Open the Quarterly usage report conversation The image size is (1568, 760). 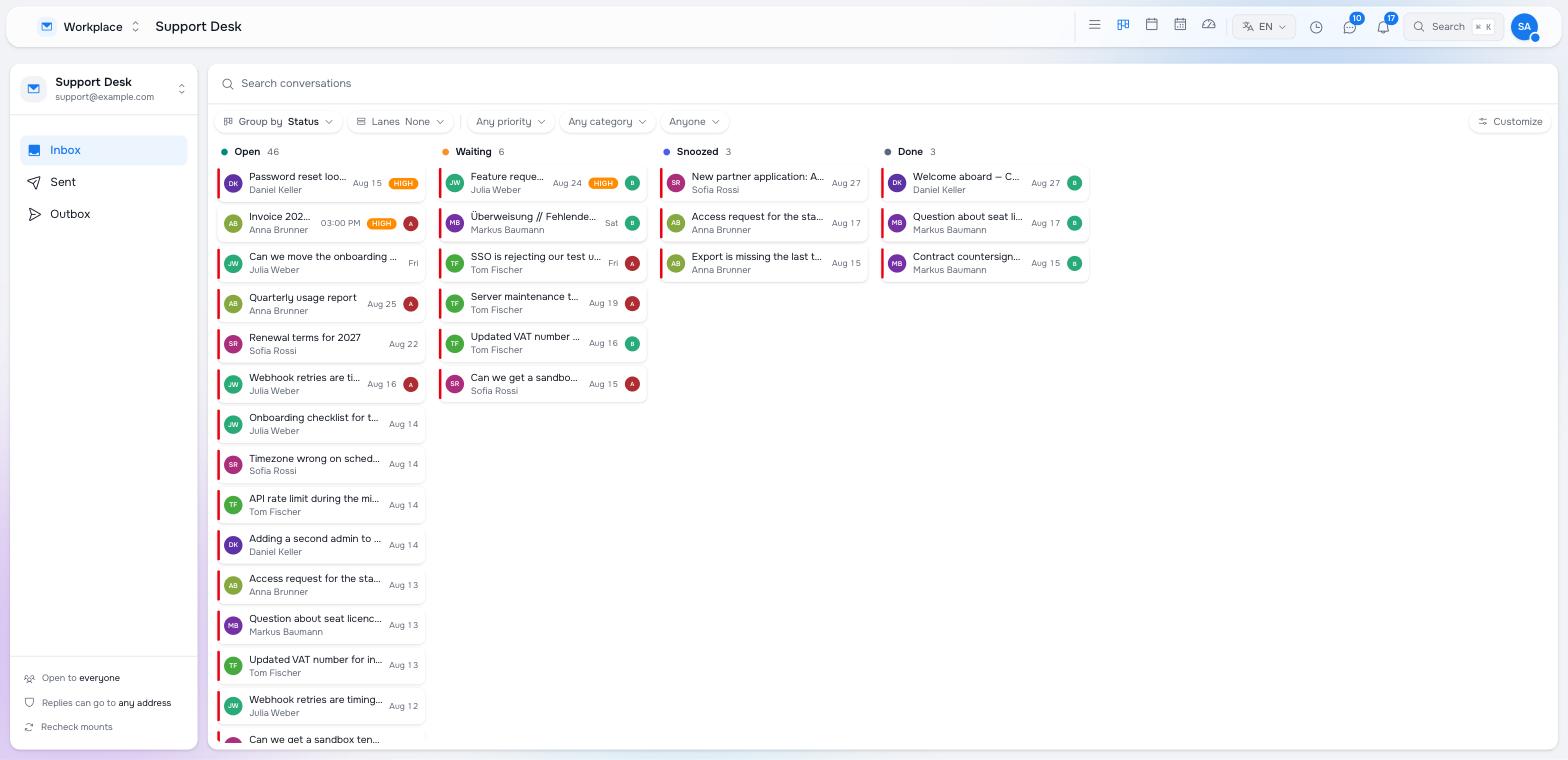(x=321, y=304)
